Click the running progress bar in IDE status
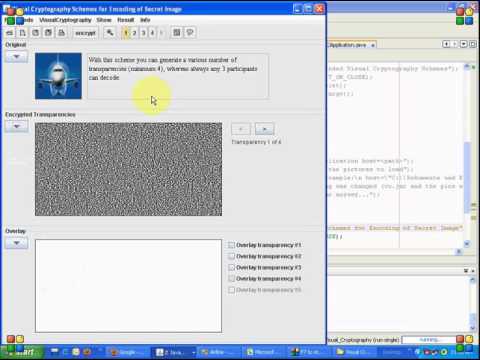The height and width of the screenshot is (360, 480). (429, 340)
